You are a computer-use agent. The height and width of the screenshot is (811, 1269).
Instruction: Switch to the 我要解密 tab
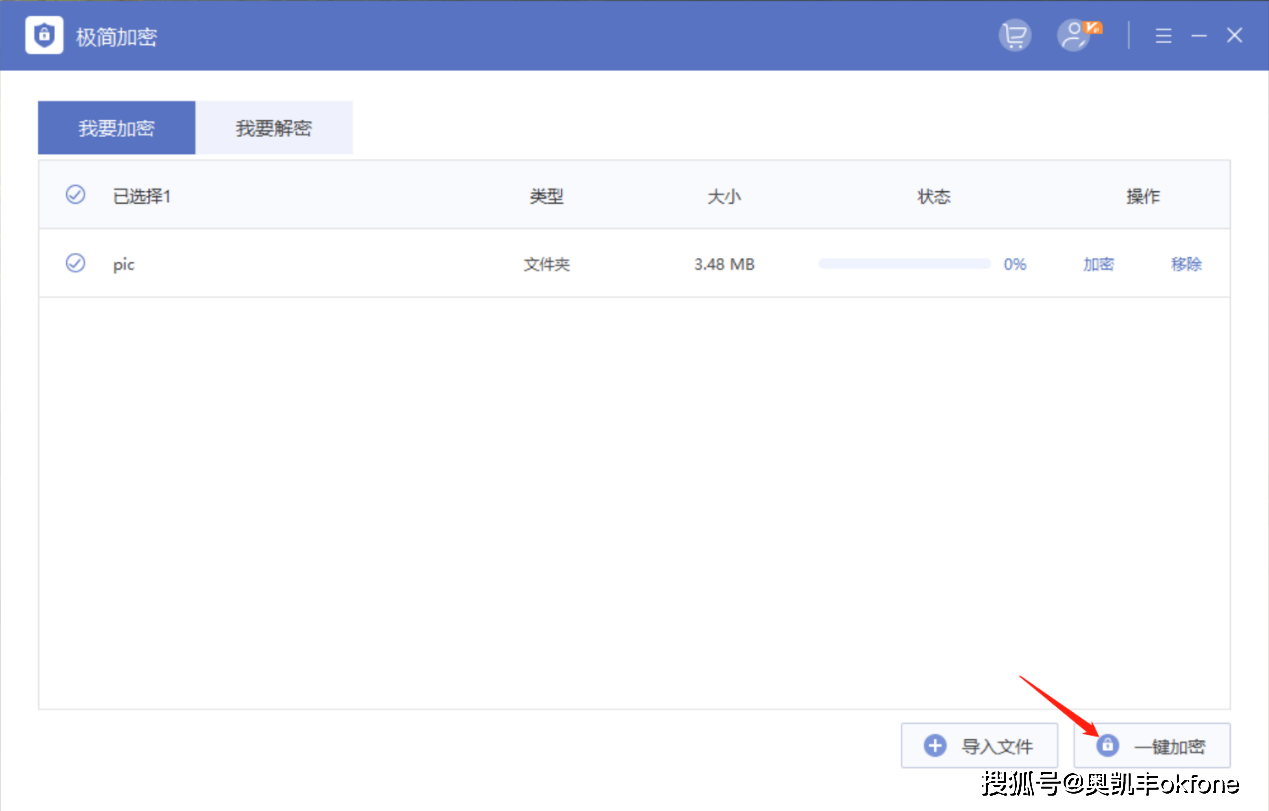[x=274, y=128]
